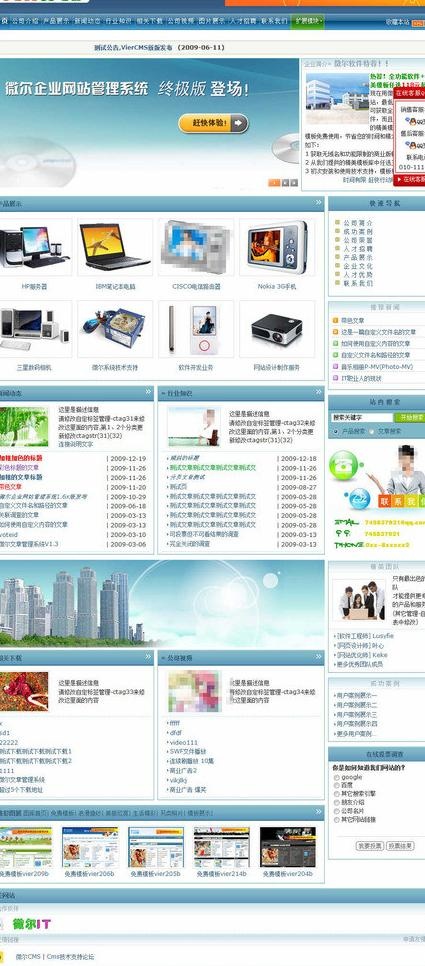Open the IBM笔记本电脑 laptop image
Screen dimensions: 425x966
click(x=115, y=248)
